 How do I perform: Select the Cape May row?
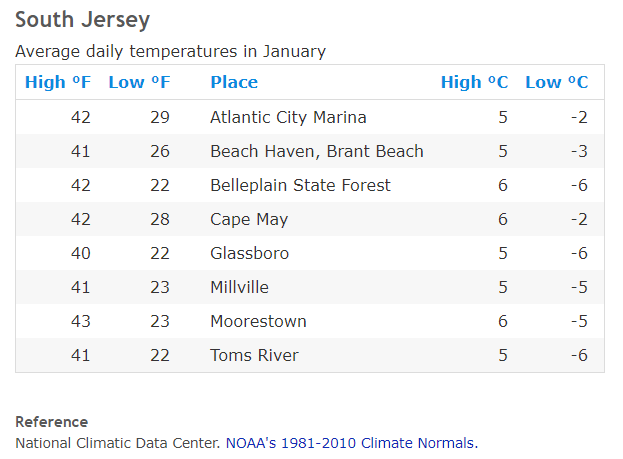click(x=310, y=219)
